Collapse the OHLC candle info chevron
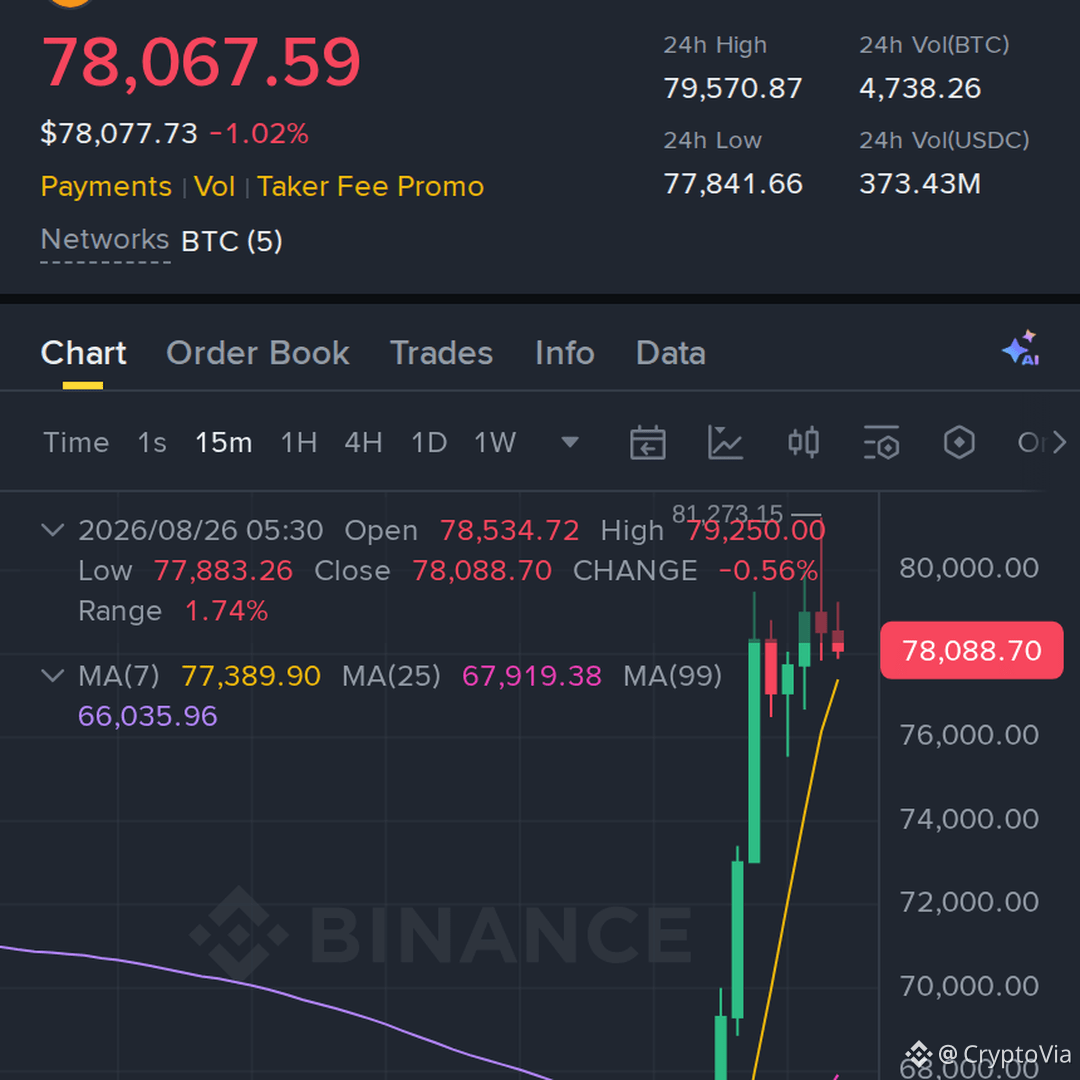The height and width of the screenshot is (1080, 1080). point(53,530)
